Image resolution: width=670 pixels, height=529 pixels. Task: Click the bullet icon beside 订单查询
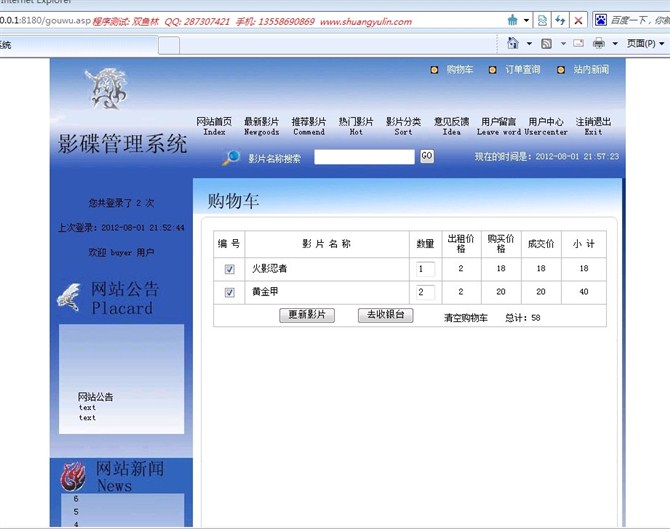(x=492, y=70)
